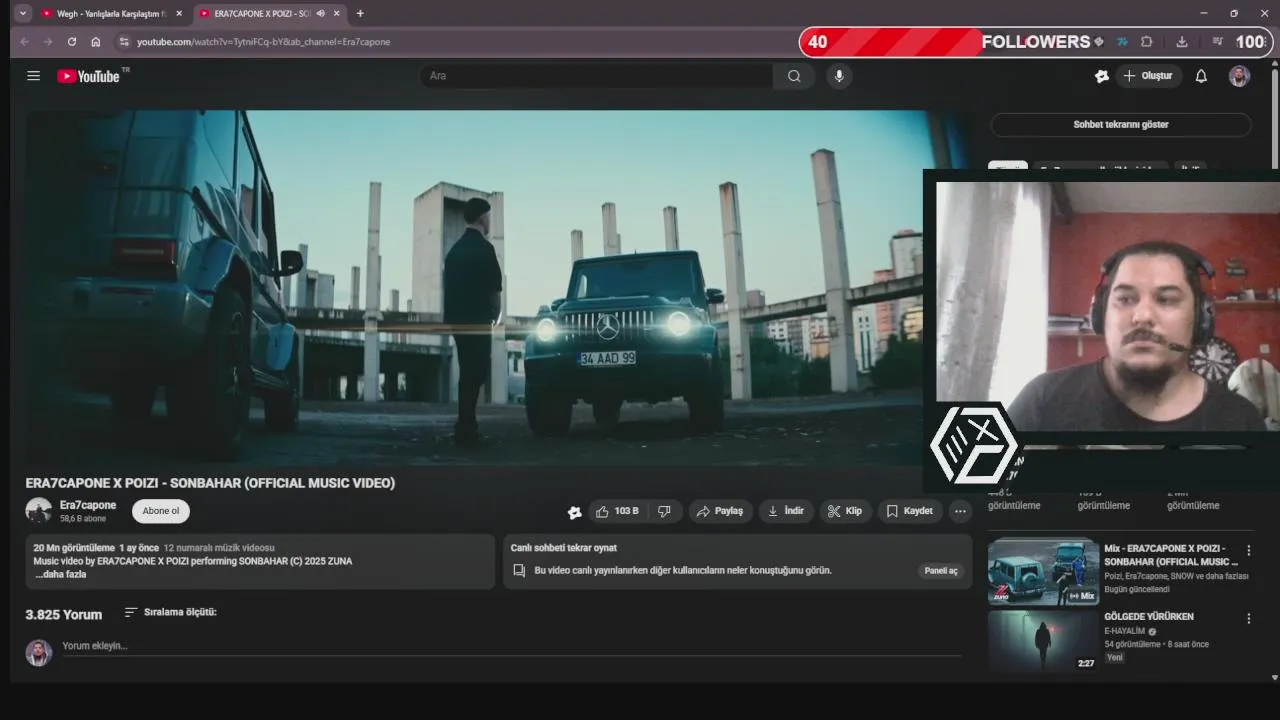Show chat replay via Sohbet tekrarını göster
Screen dimensions: 1280x720
(1121, 125)
